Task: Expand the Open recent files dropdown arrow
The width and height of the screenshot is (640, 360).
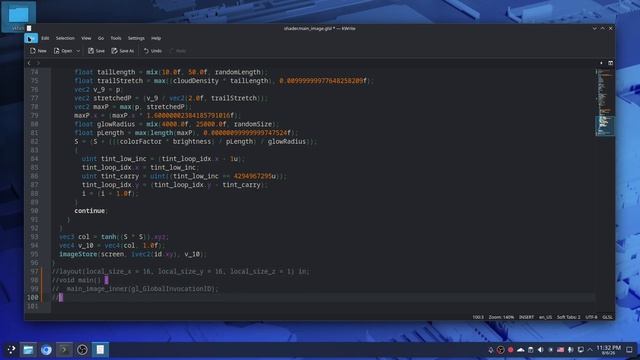Action: (78, 51)
